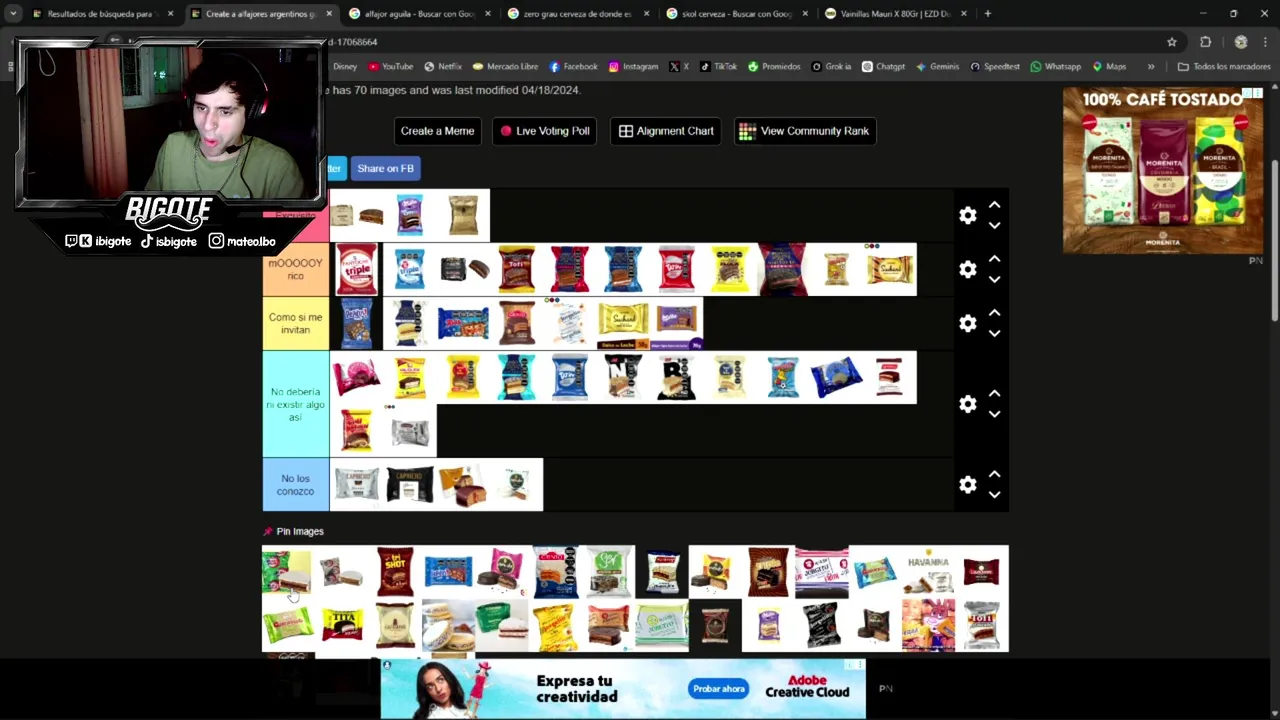Start a Live Voting Poll
The height and width of the screenshot is (720, 1280).
click(545, 131)
